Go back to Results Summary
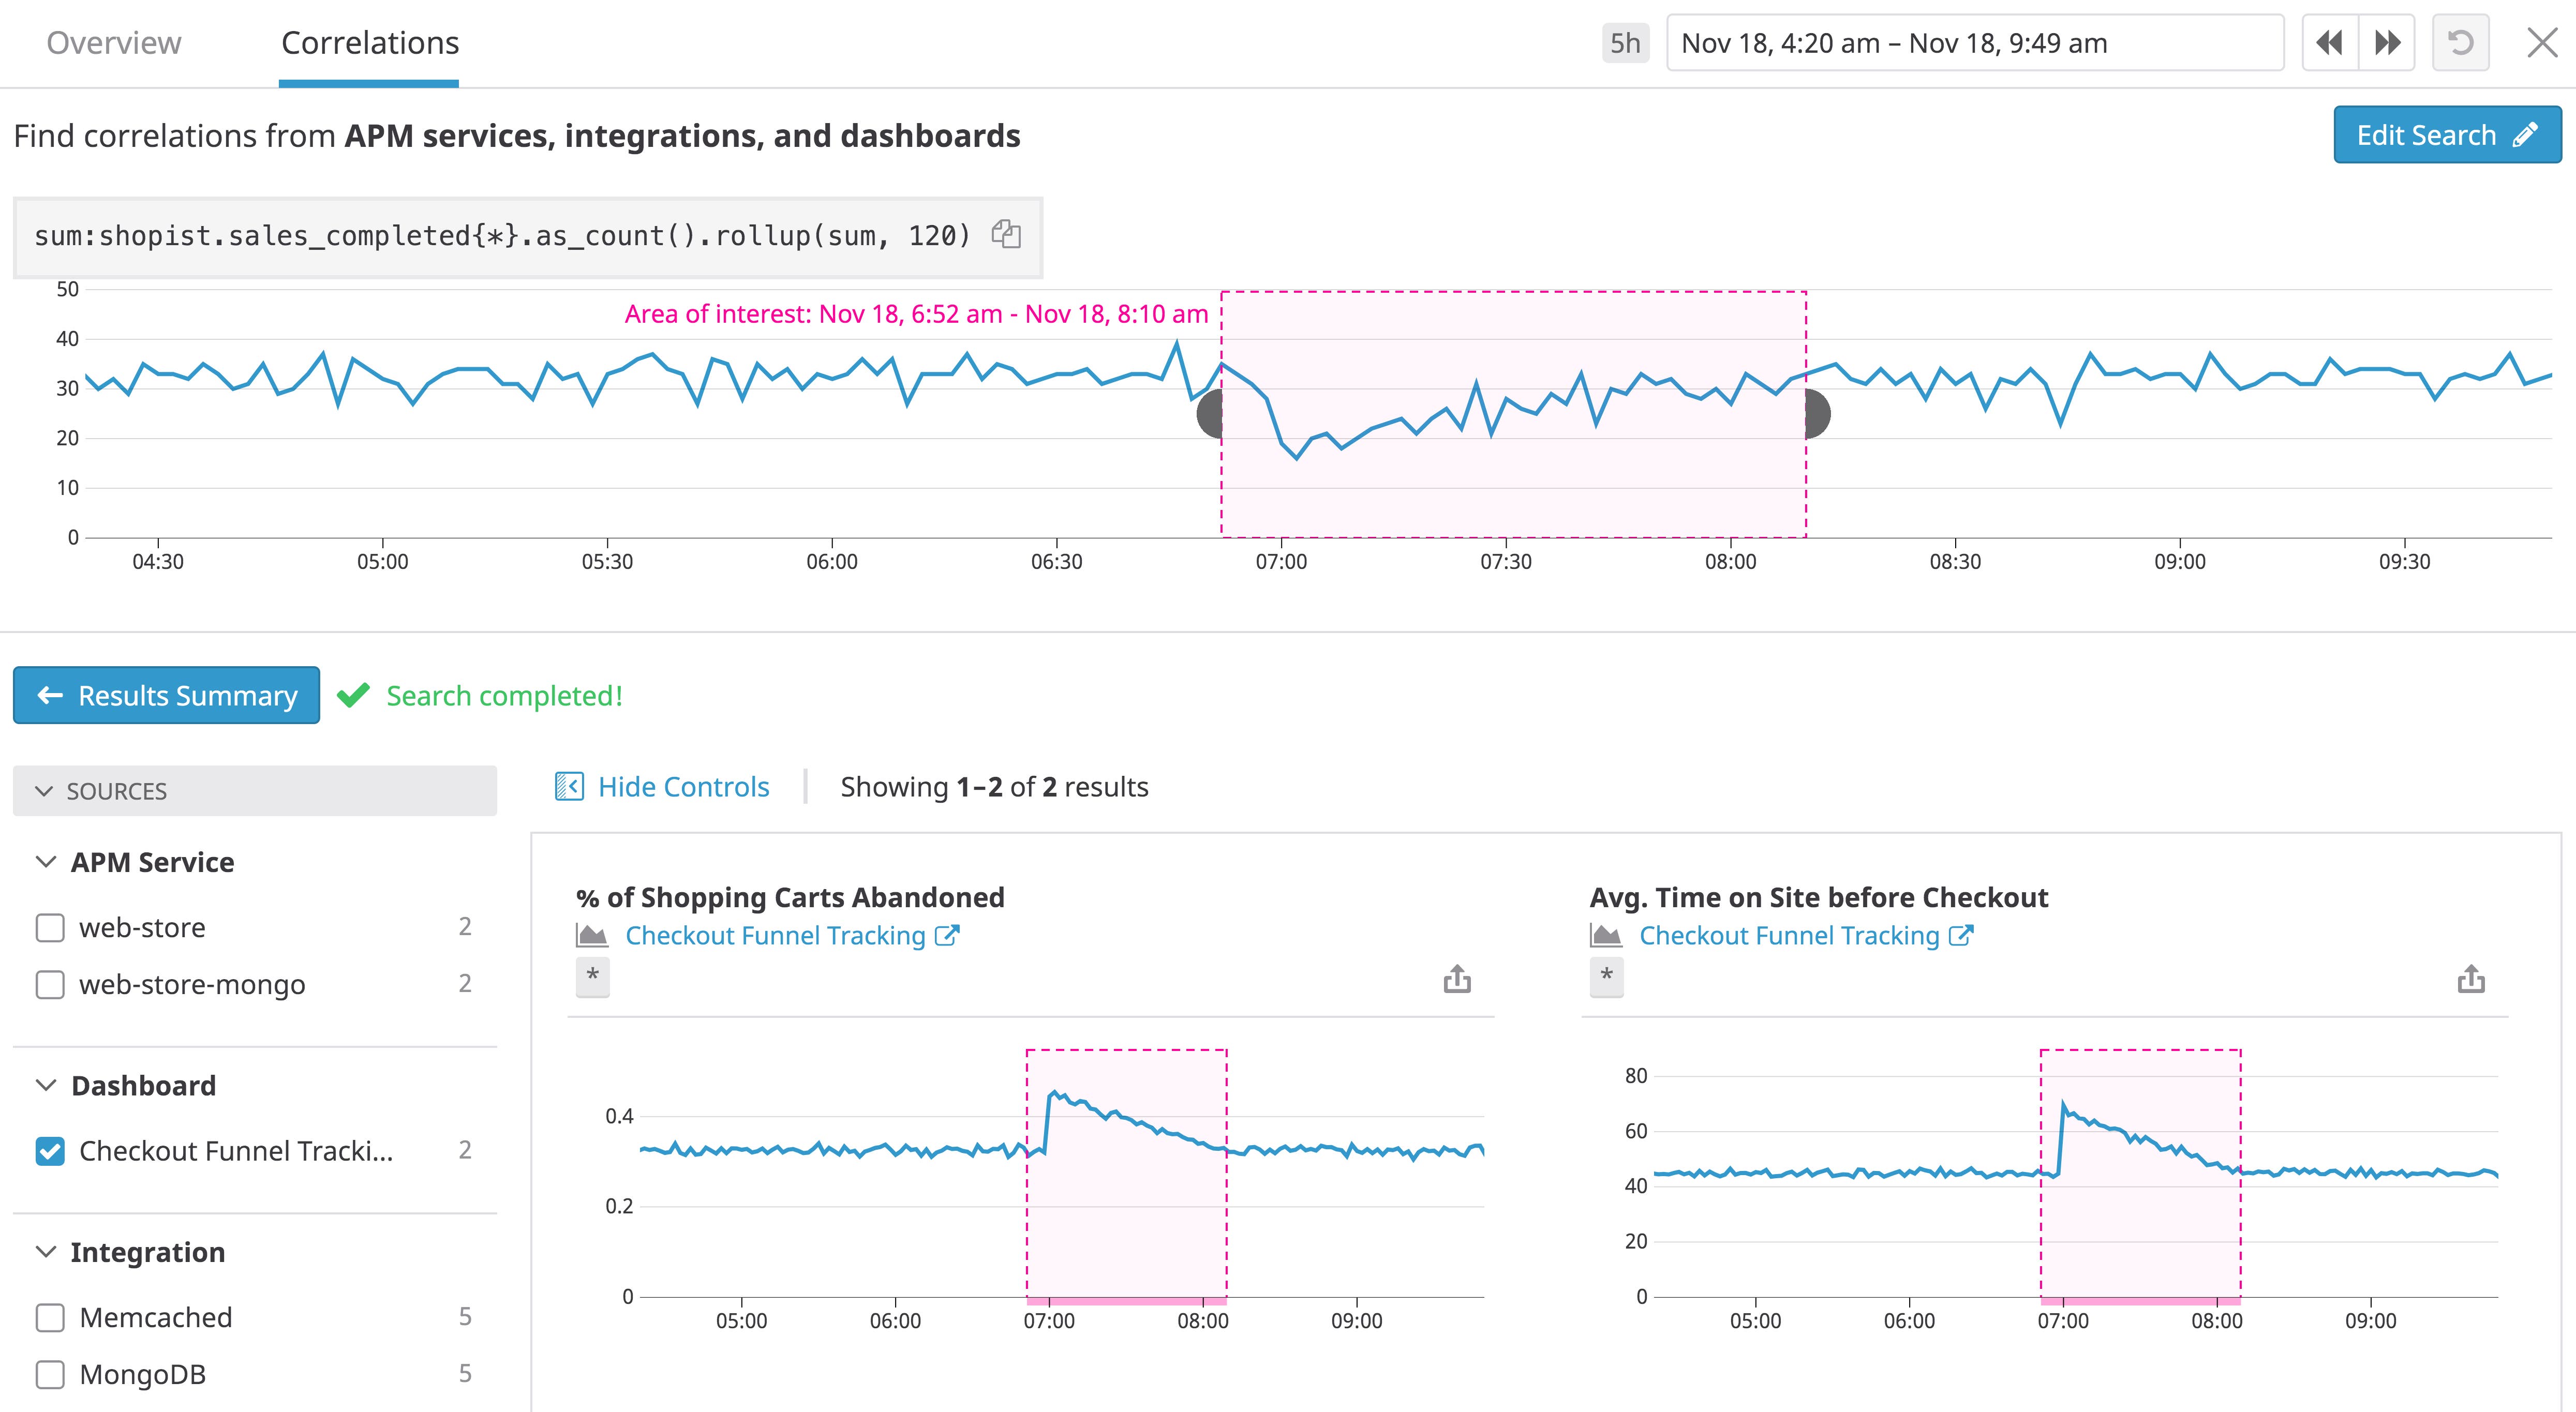 (167, 695)
